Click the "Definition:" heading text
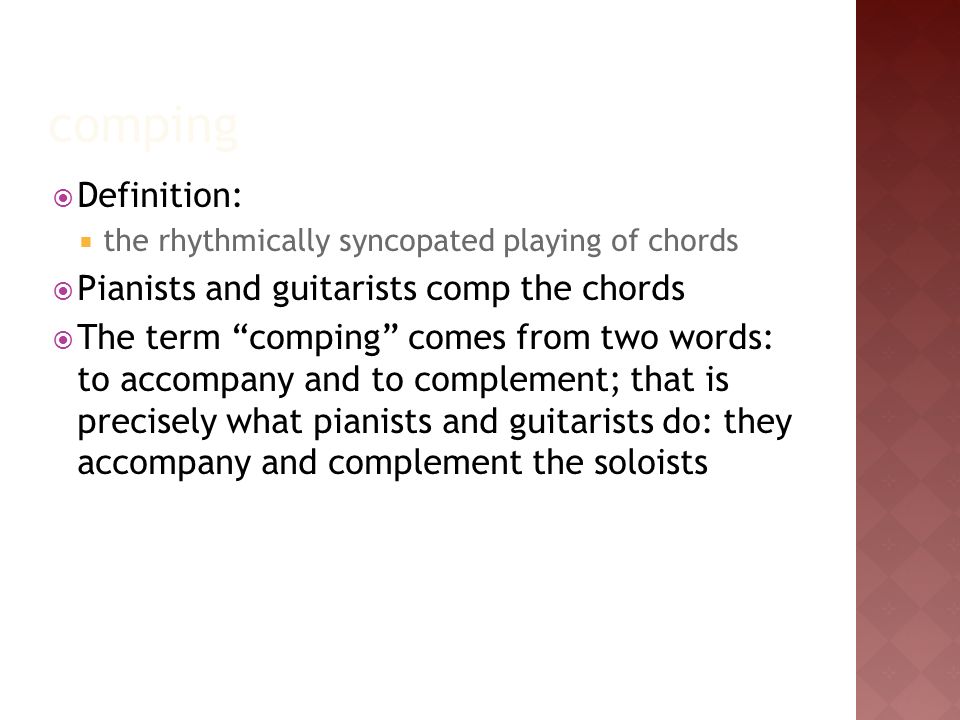 tap(159, 195)
